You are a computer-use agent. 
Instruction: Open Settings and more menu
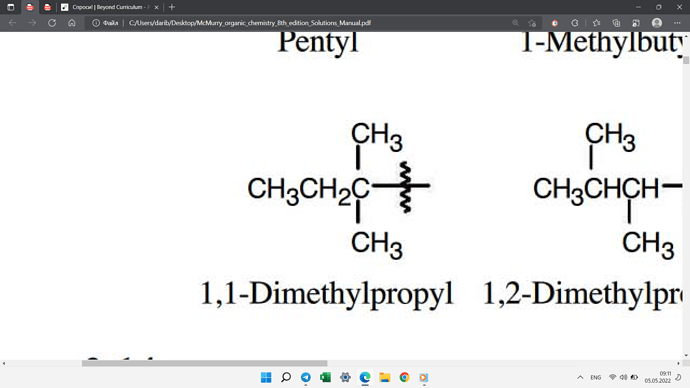tap(677, 23)
